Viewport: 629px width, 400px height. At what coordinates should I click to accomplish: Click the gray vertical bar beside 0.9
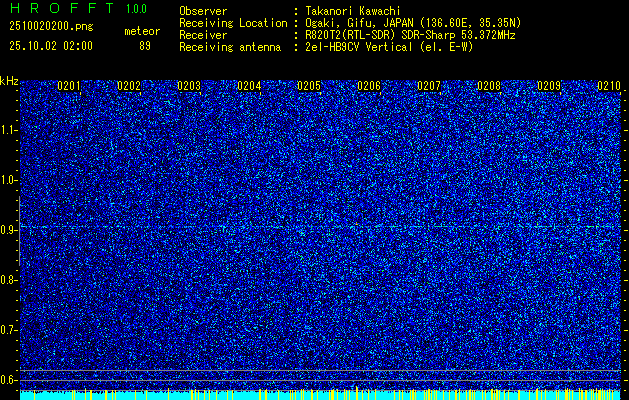19,231
